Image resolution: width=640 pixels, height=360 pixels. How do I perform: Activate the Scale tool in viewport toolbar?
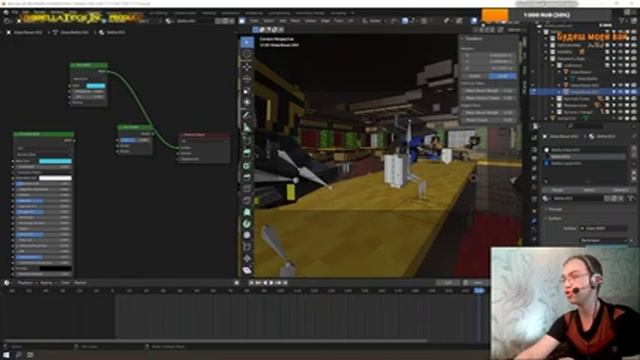click(247, 90)
